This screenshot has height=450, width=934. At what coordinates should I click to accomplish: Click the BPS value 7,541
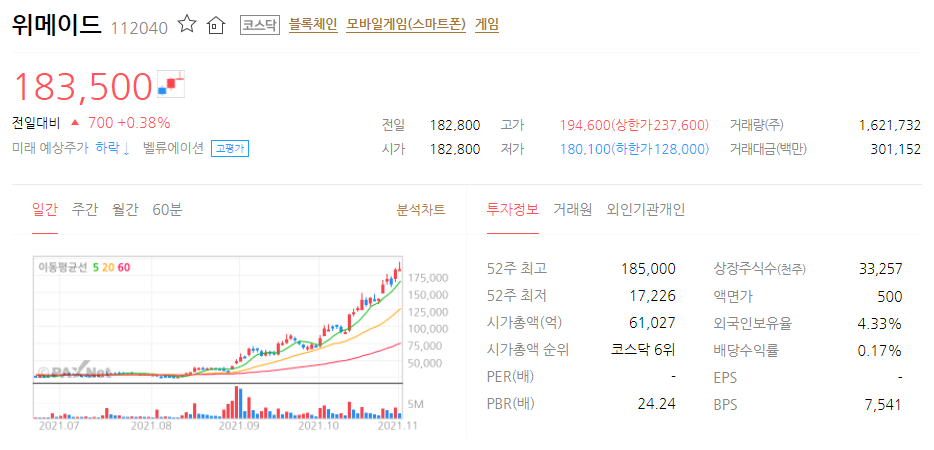pyautogui.click(x=883, y=405)
